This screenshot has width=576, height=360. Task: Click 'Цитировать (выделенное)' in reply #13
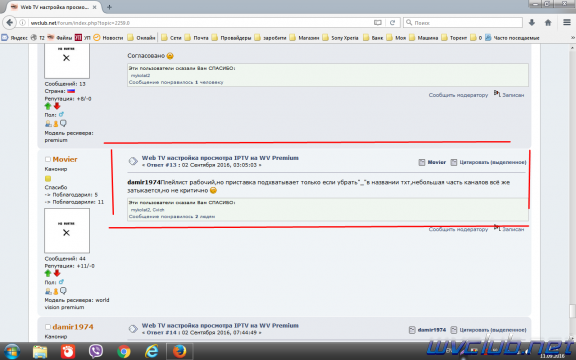(489, 162)
